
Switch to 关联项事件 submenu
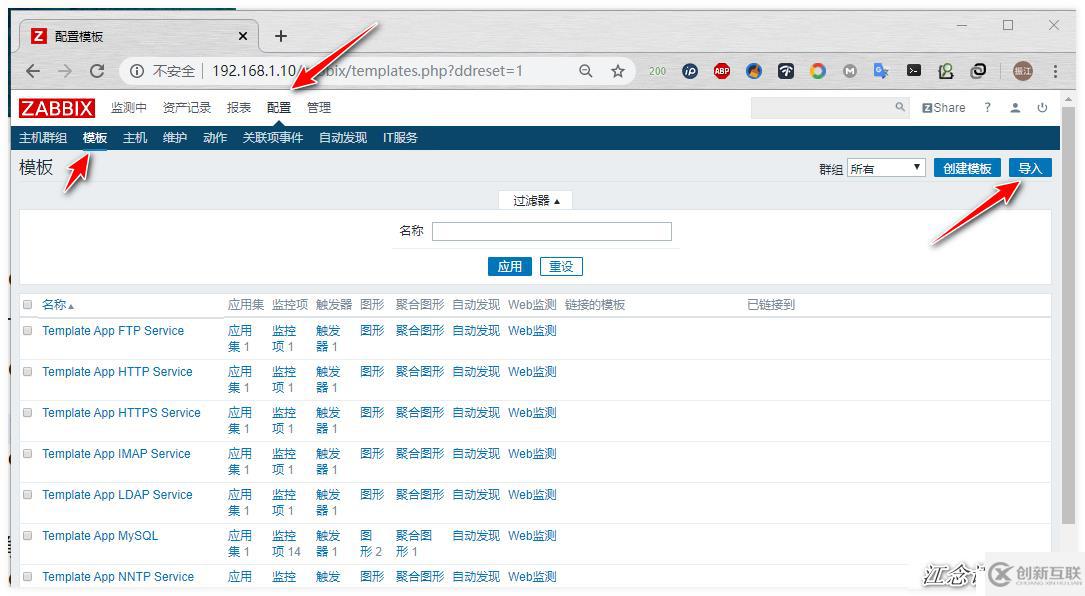(273, 138)
